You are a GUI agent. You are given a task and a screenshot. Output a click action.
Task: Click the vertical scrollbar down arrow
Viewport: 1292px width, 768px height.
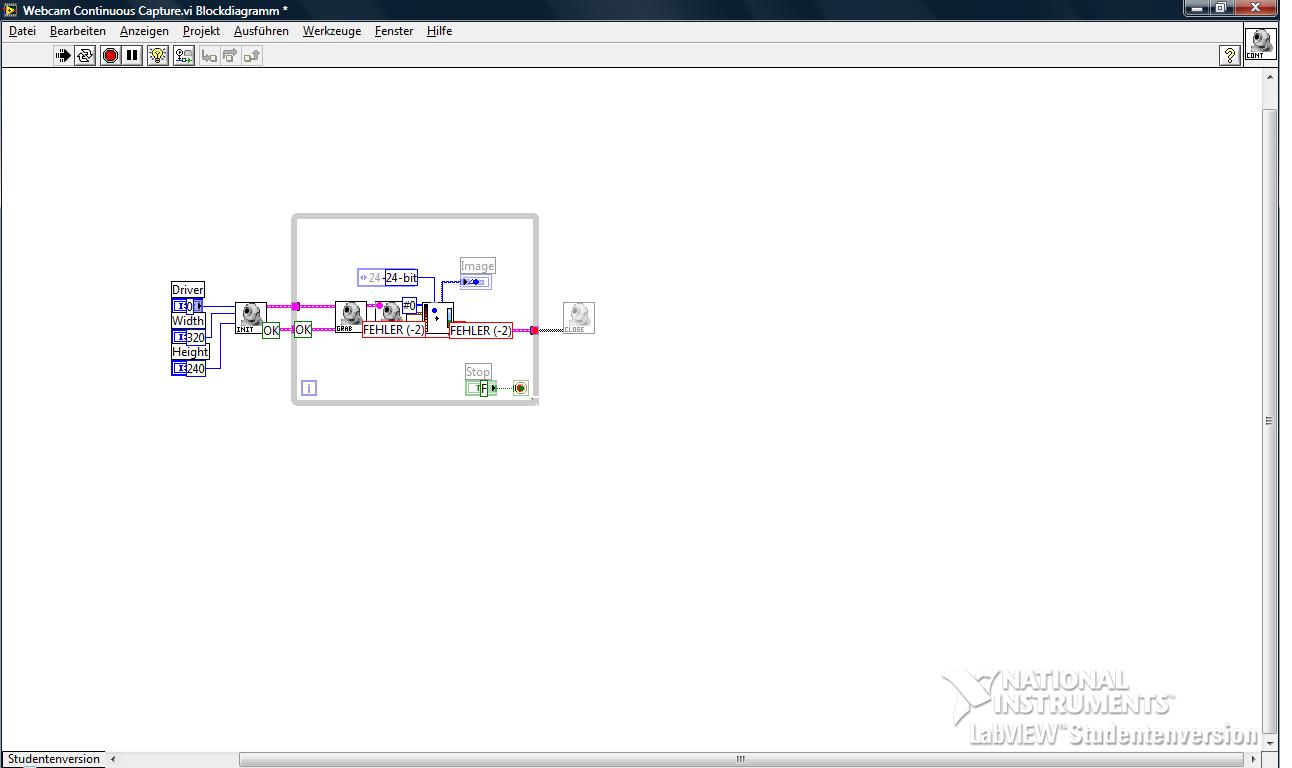coord(1270,744)
